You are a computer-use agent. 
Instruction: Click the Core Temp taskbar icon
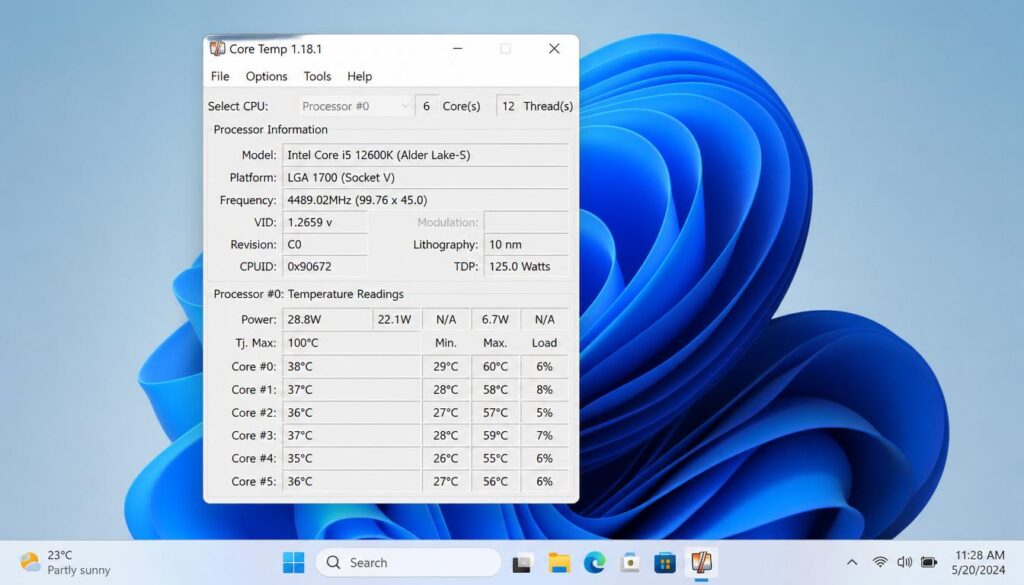(701, 562)
